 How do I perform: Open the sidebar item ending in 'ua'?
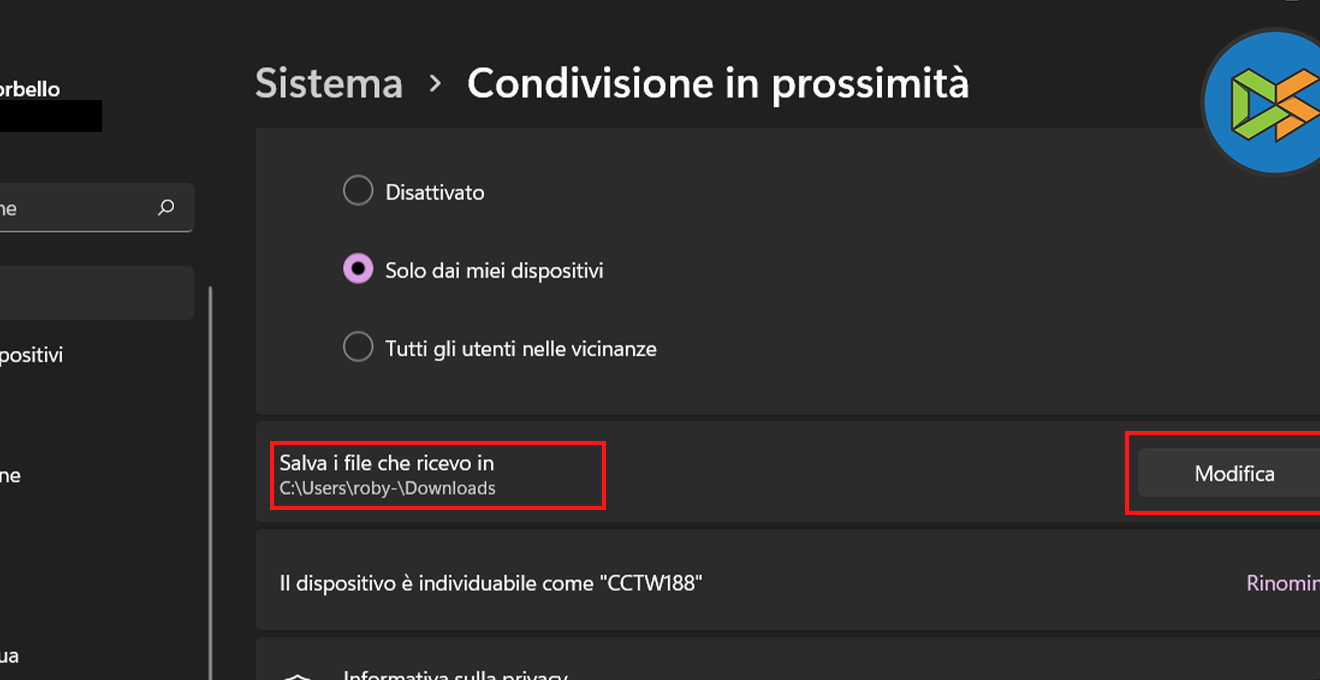point(10,656)
